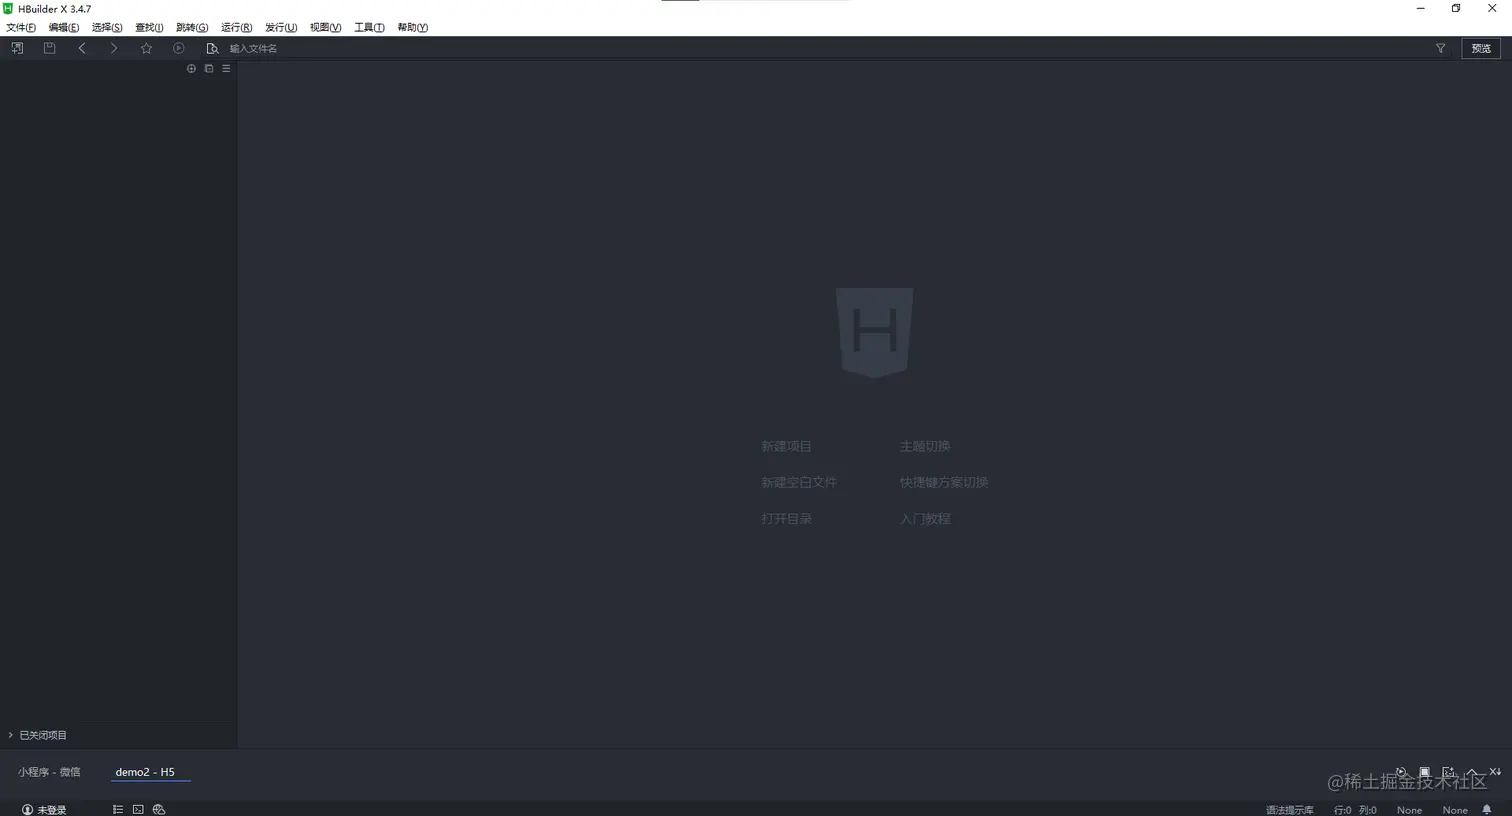The width and height of the screenshot is (1512, 816).
Task: Open project manager hamburger menu icon
Action: pos(226,69)
